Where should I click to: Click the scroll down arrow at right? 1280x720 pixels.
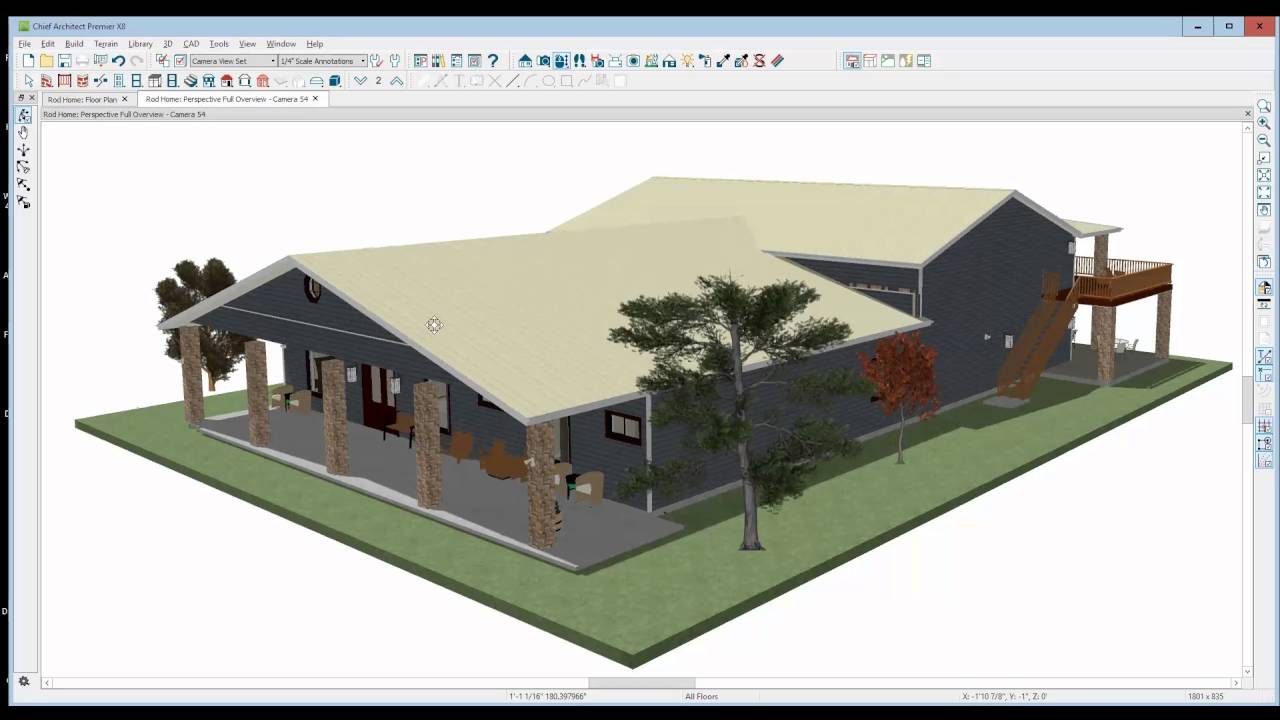1247,671
